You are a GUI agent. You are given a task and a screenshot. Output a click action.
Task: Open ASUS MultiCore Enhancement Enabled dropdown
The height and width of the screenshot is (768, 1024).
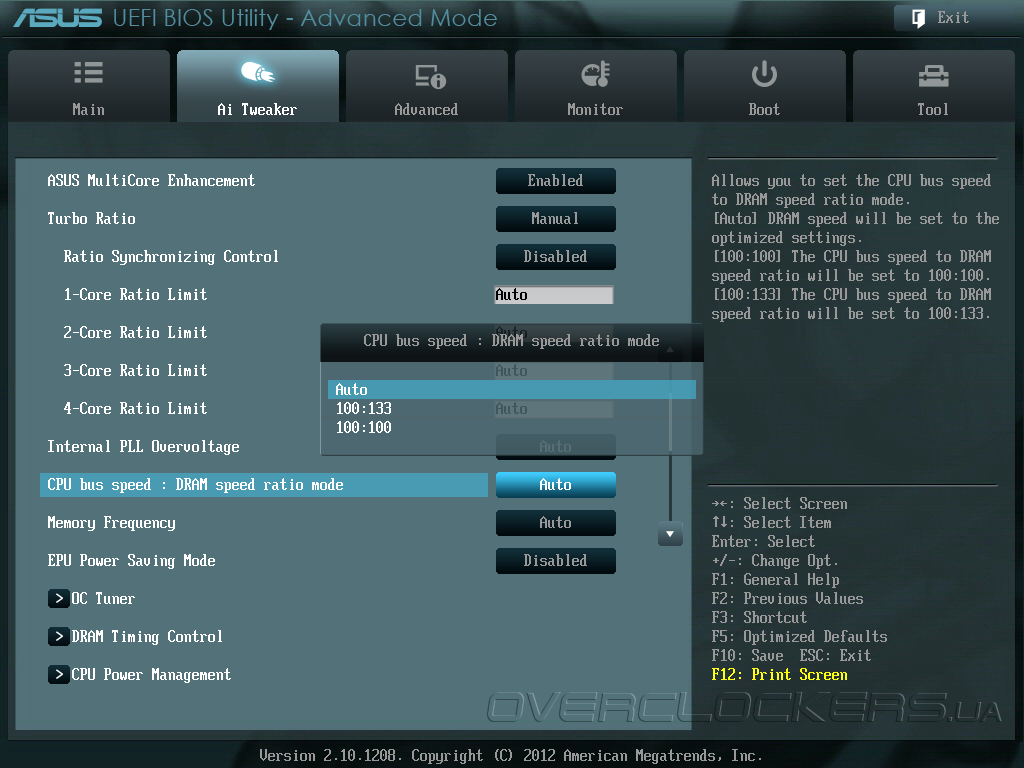click(x=556, y=181)
